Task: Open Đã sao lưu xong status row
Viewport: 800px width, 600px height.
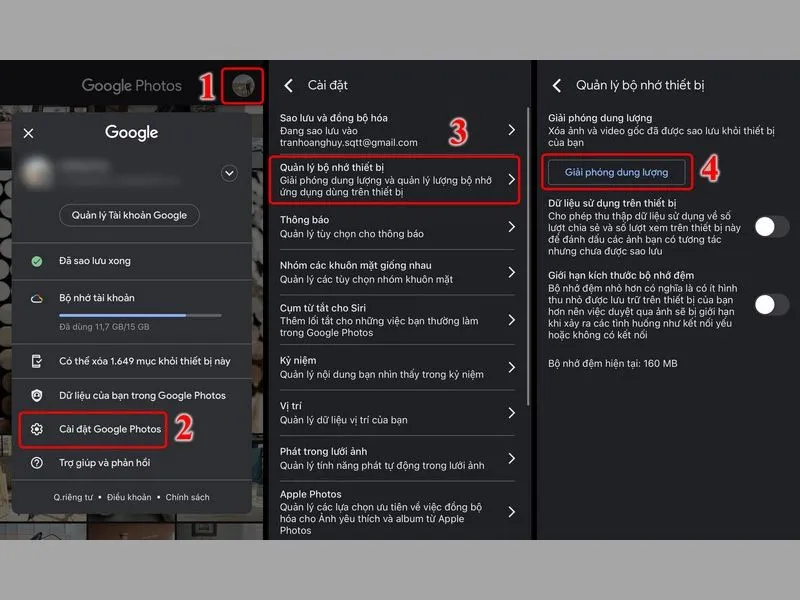Action: coord(132,261)
